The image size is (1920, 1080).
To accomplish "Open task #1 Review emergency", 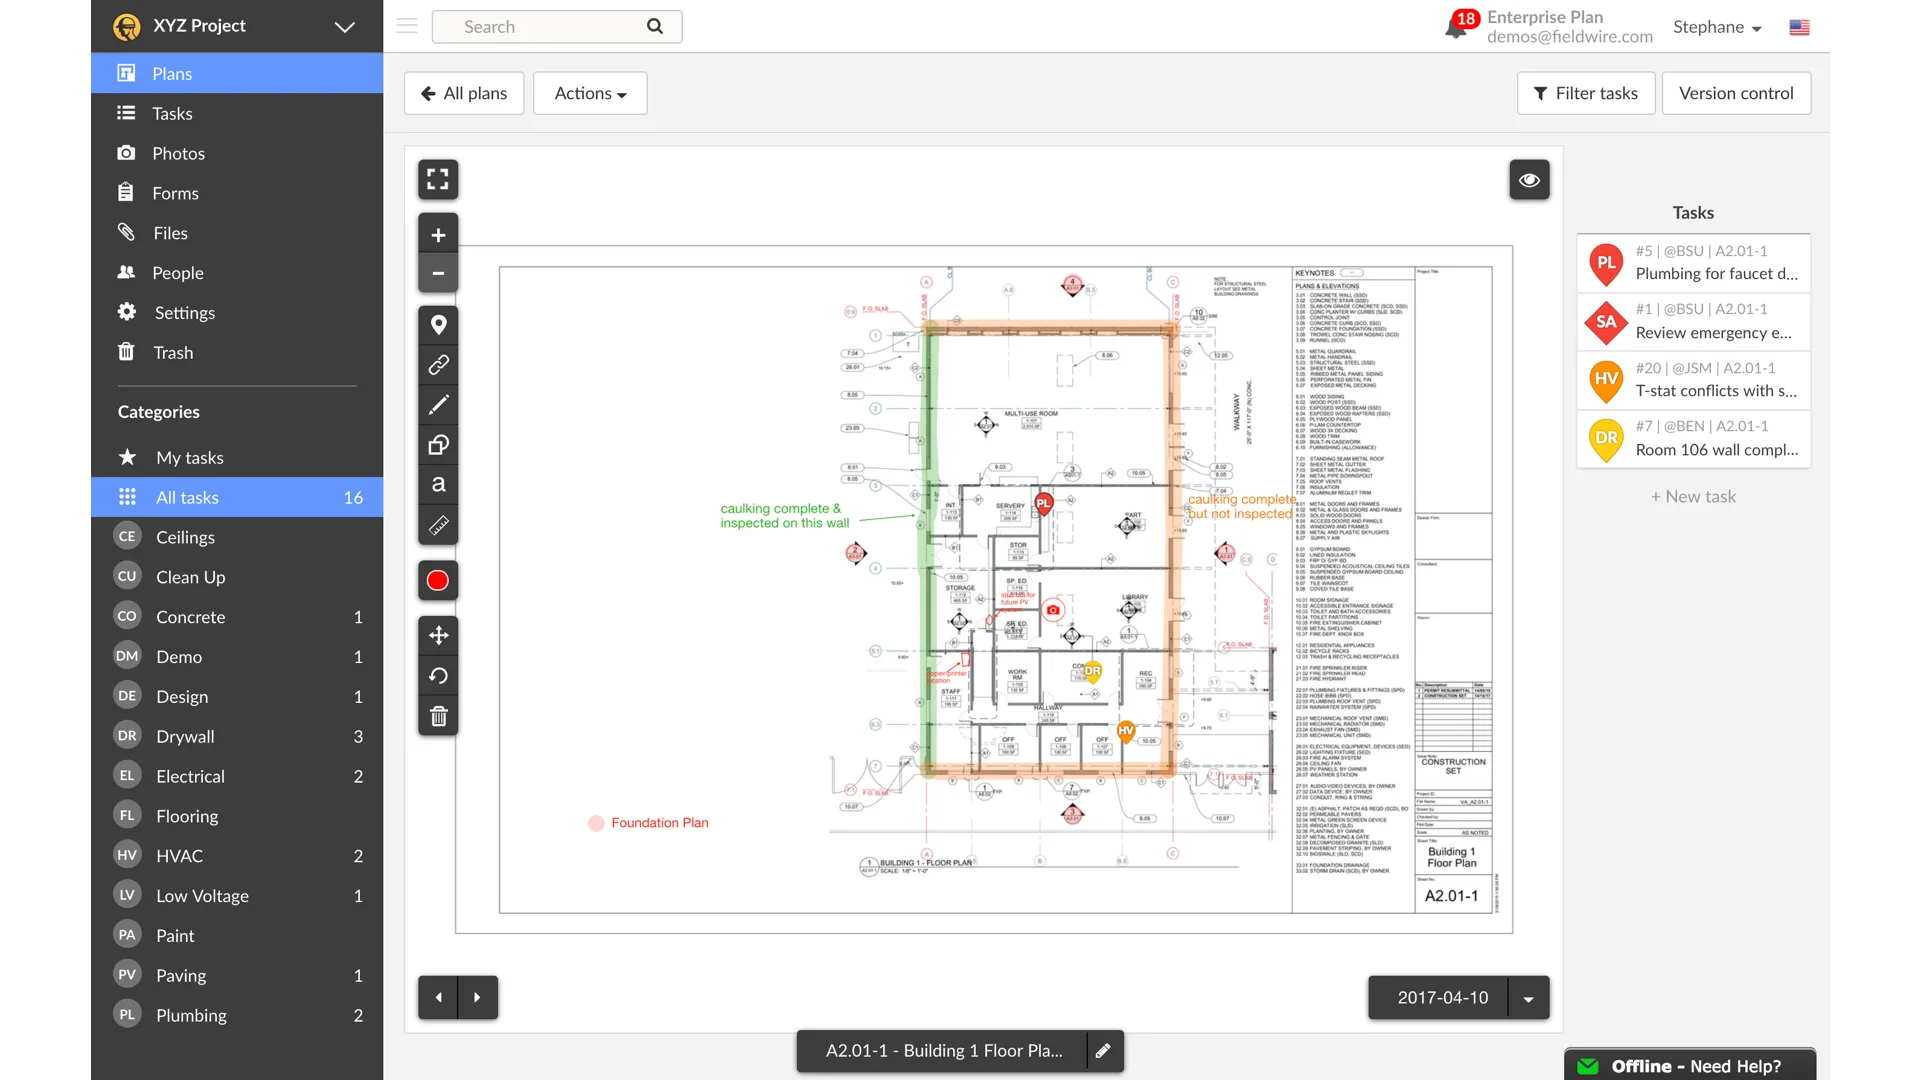I will point(1694,322).
